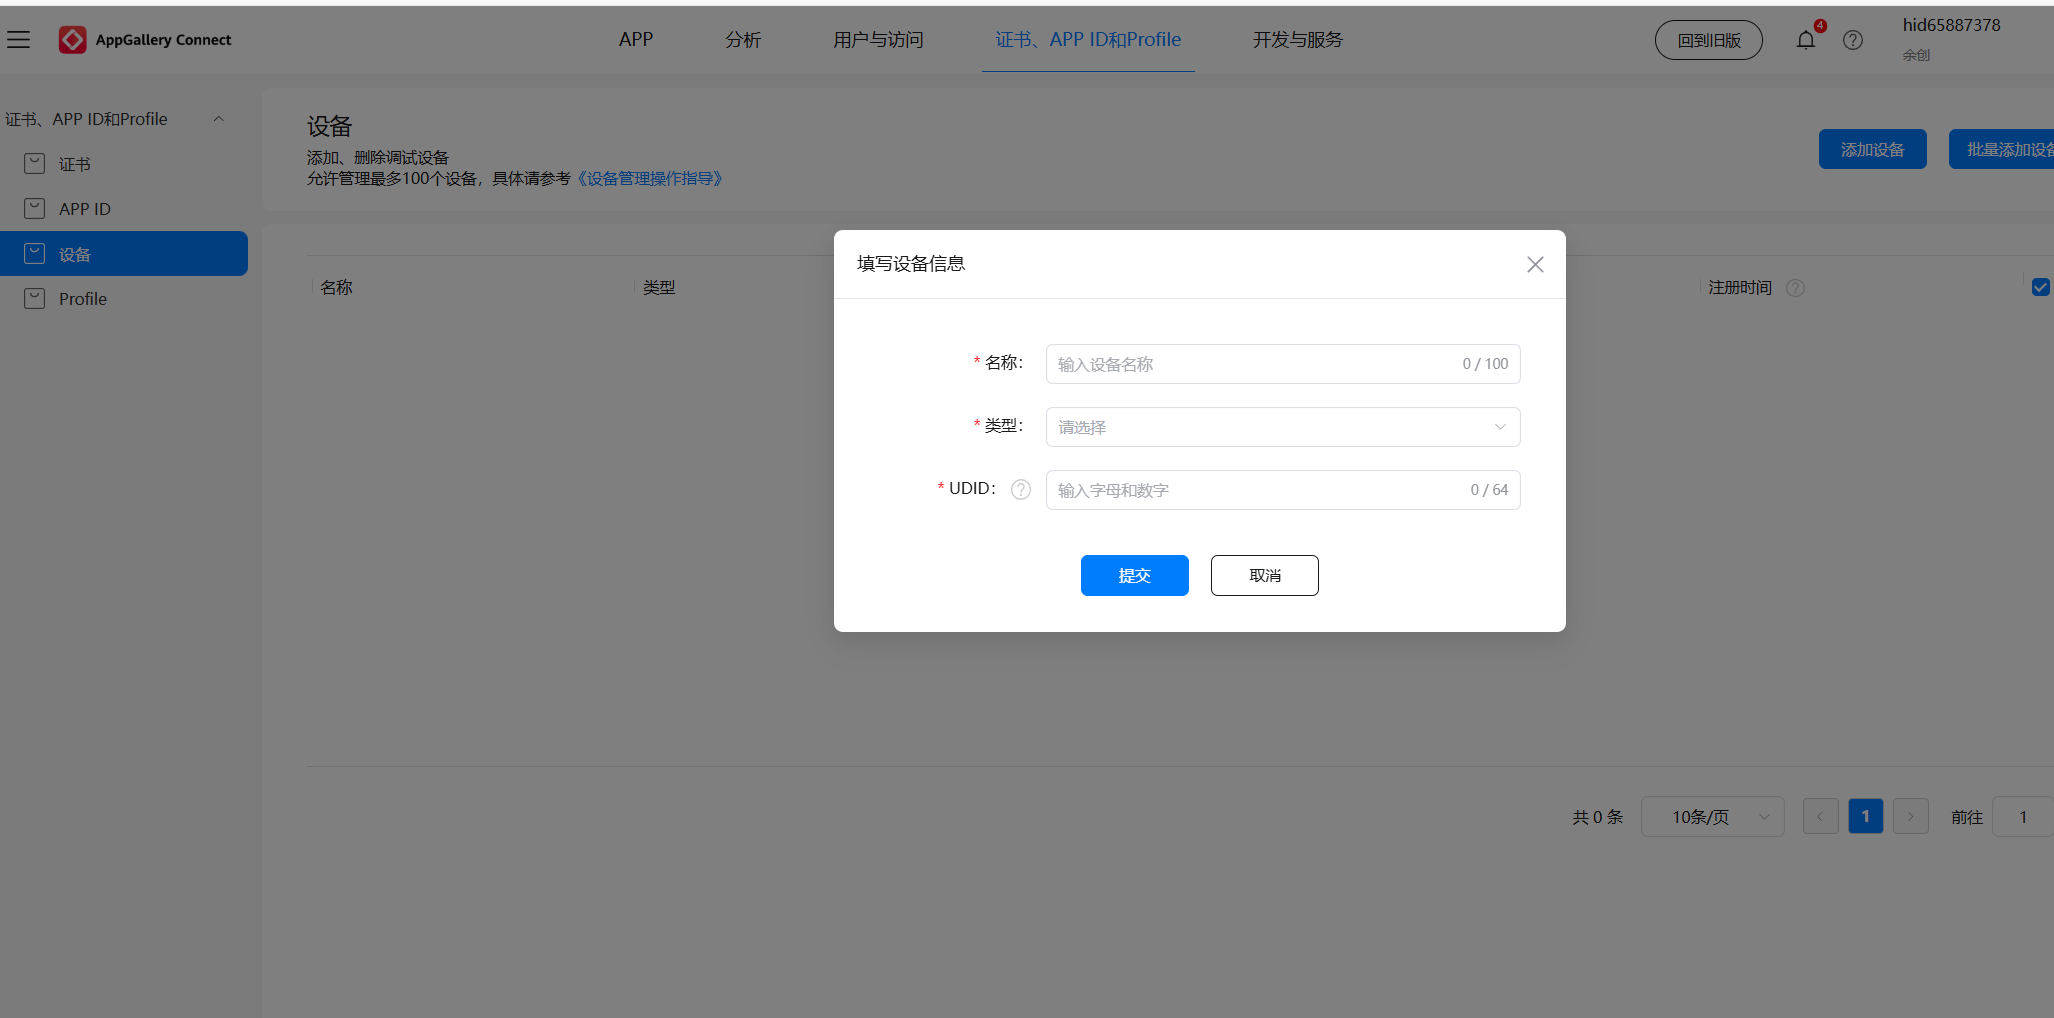The image size is (2054, 1018).
Task: Switch to the APP top tab
Action: pos(636,40)
